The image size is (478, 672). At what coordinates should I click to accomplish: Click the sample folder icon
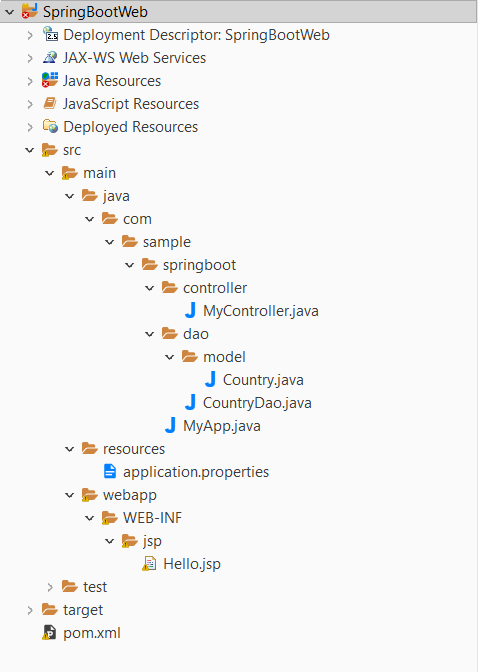pyautogui.click(x=130, y=241)
